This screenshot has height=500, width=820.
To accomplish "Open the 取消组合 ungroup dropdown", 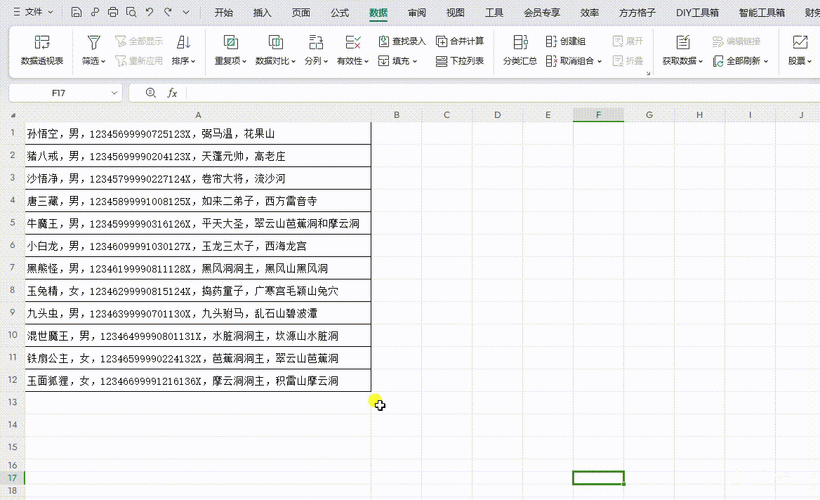I will coord(574,61).
